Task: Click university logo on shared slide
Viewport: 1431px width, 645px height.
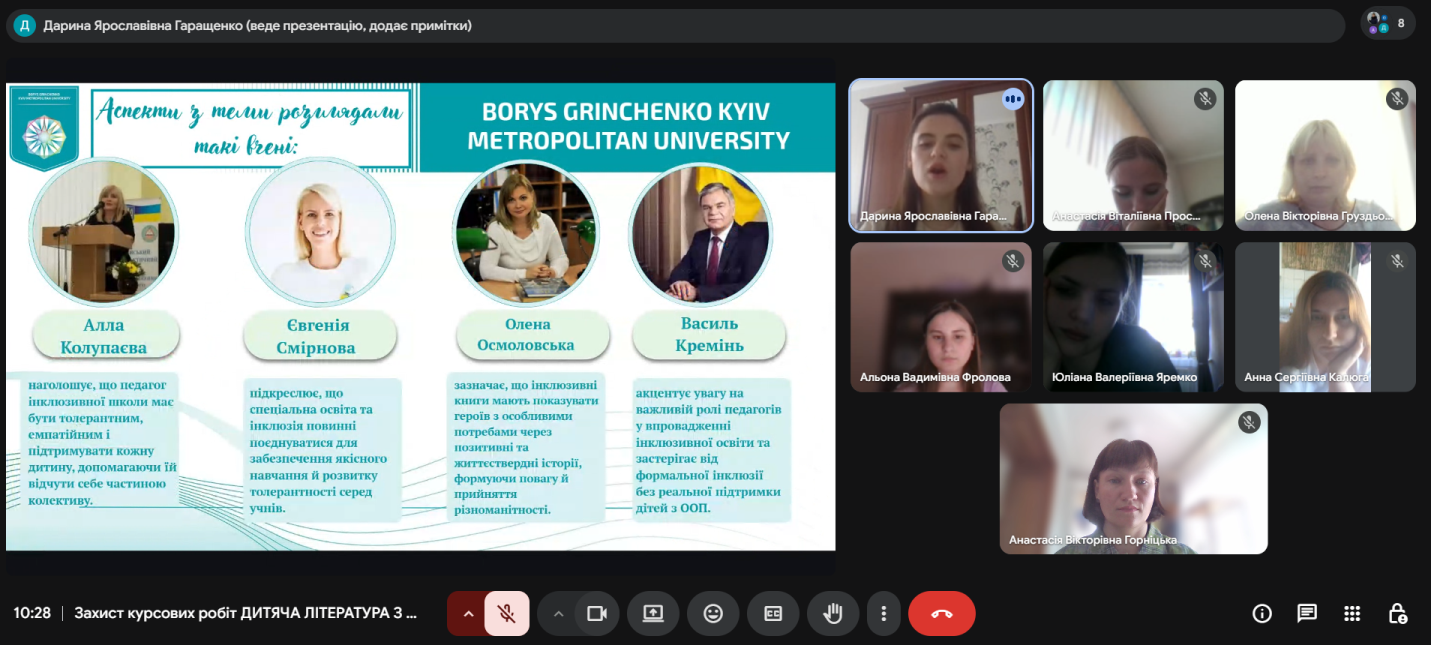Action: [43, 127]
